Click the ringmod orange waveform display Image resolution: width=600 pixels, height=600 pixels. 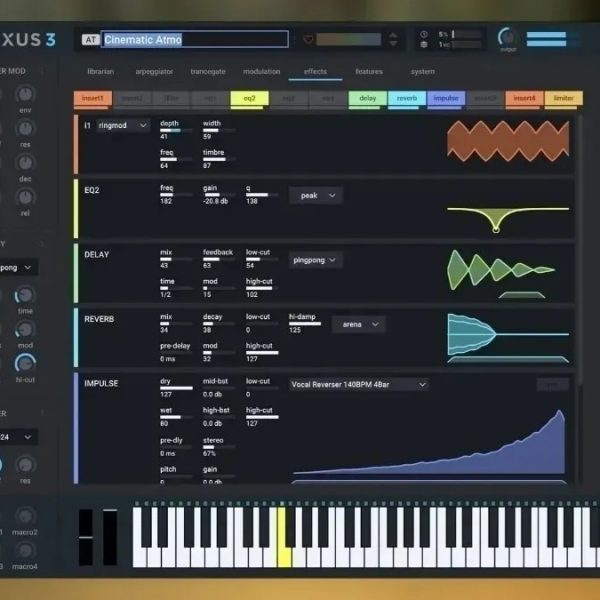point(508,141)
